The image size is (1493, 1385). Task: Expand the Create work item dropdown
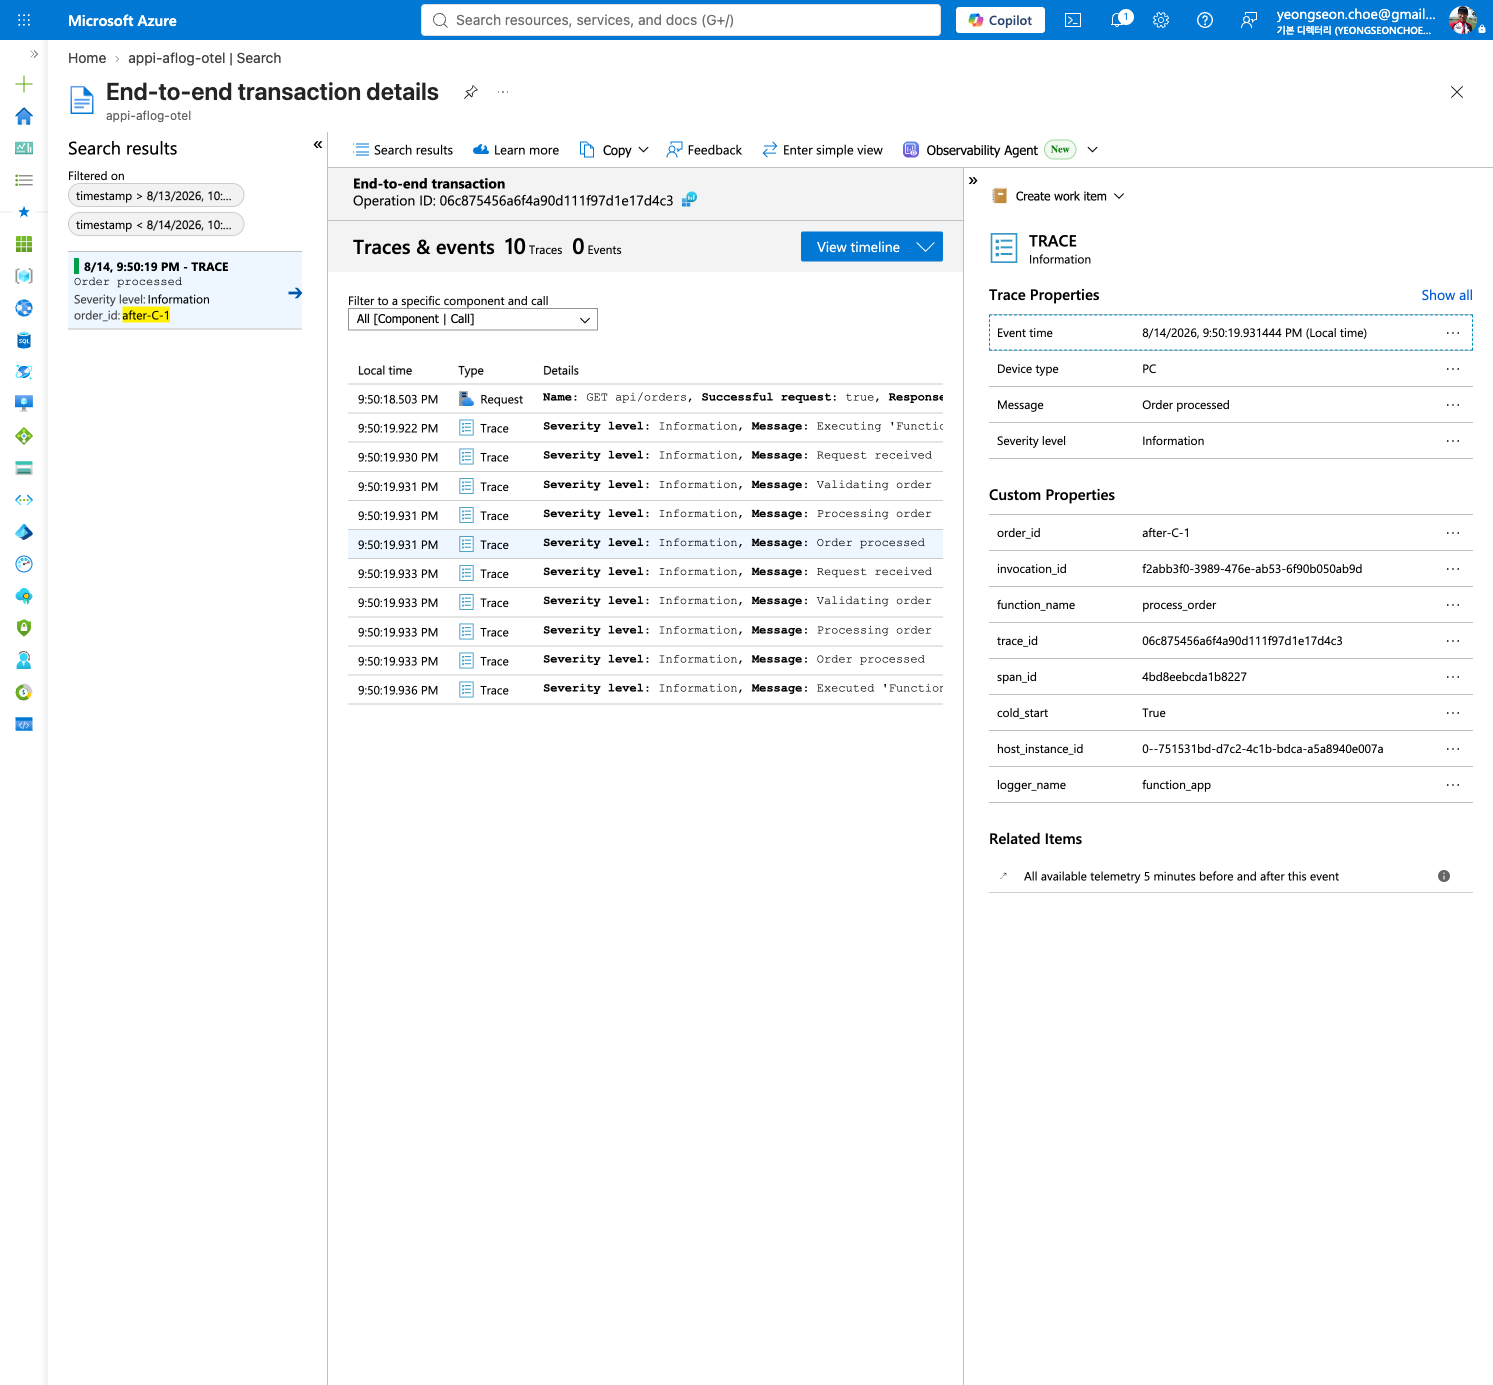(1058, 196)
